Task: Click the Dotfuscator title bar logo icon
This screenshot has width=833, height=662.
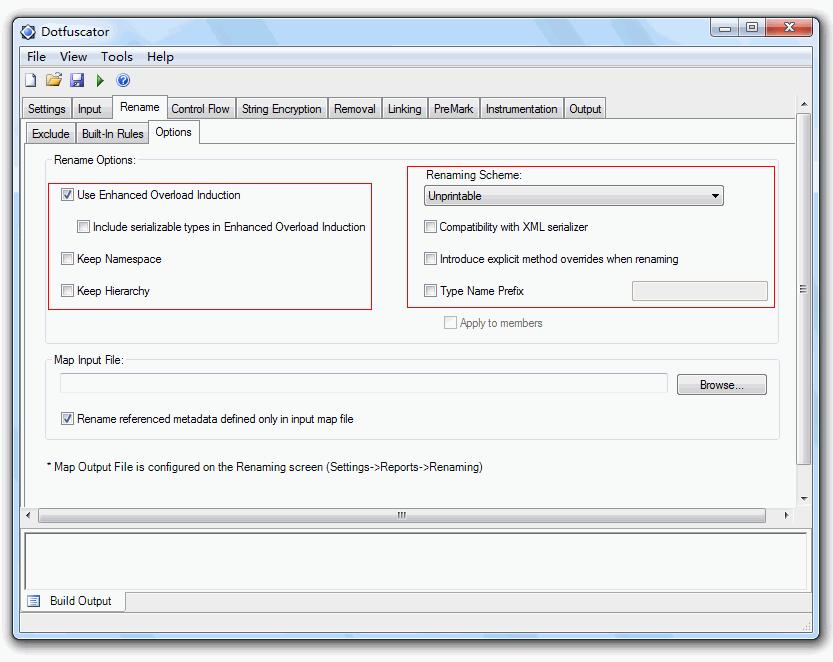Action: coord(28,32)
